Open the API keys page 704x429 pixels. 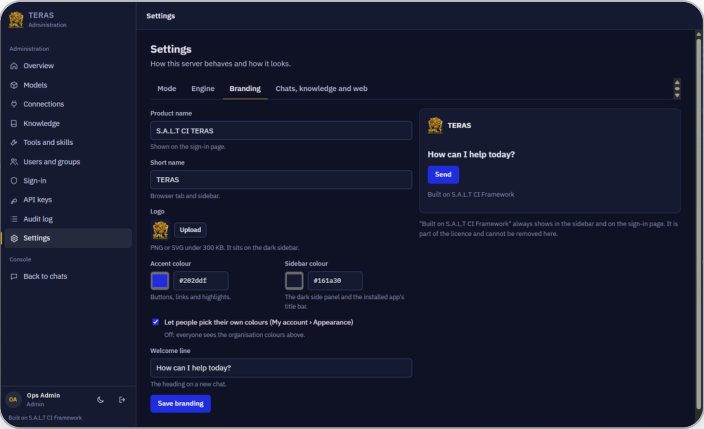[67, 200]
